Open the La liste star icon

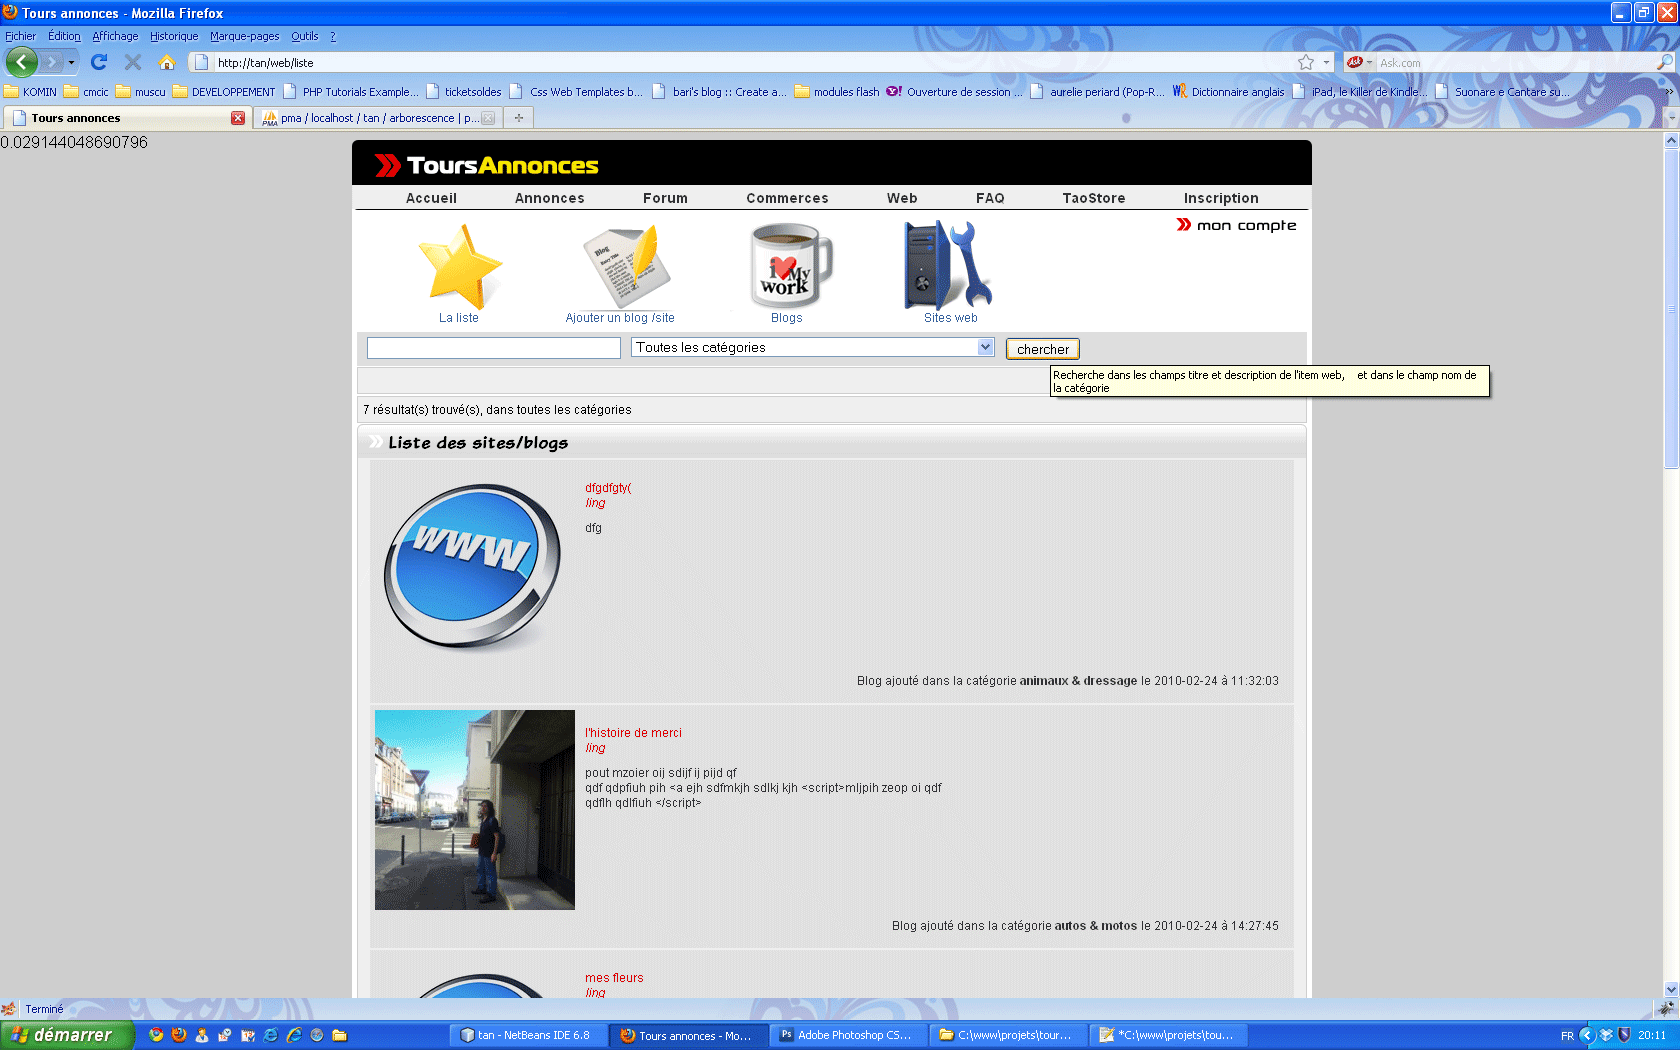tap(459, 266)
